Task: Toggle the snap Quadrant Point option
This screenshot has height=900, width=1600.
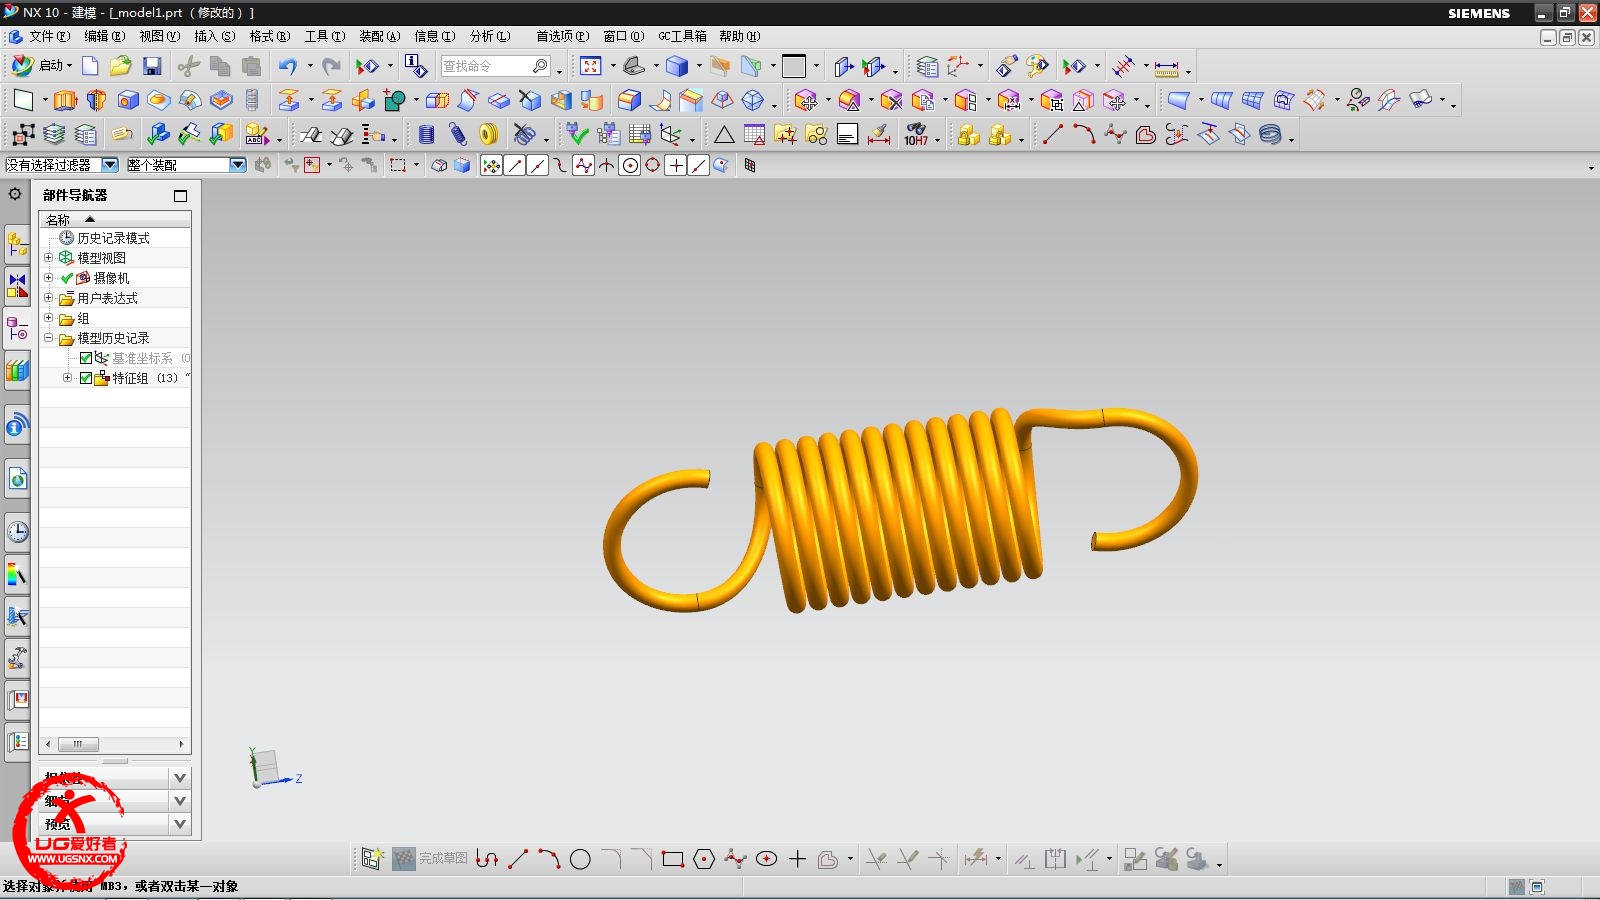Action: [x=653, y=166]
